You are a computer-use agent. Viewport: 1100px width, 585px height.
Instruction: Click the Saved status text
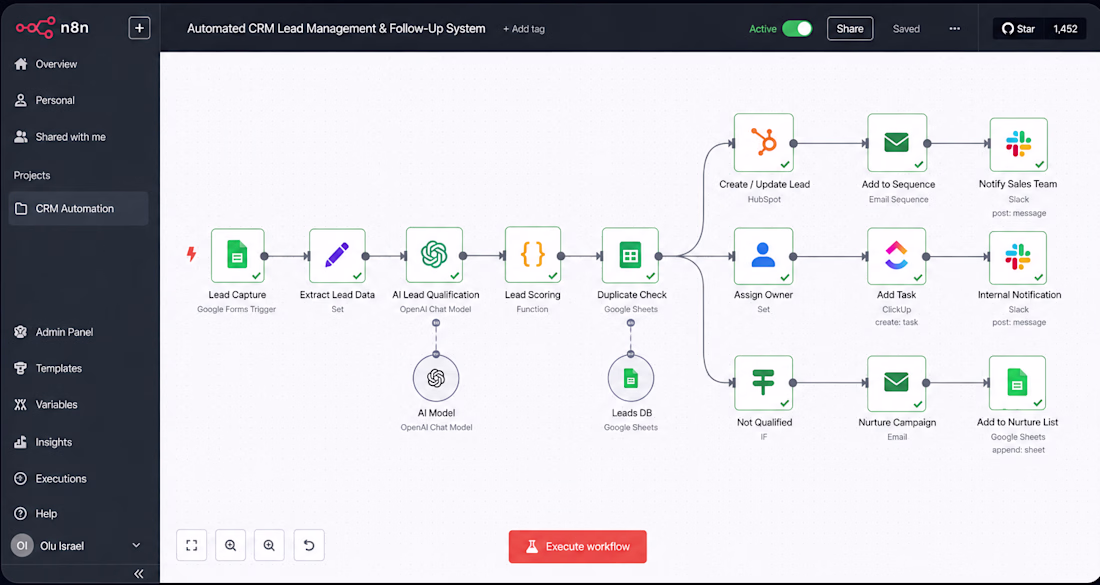click(906, 29)
